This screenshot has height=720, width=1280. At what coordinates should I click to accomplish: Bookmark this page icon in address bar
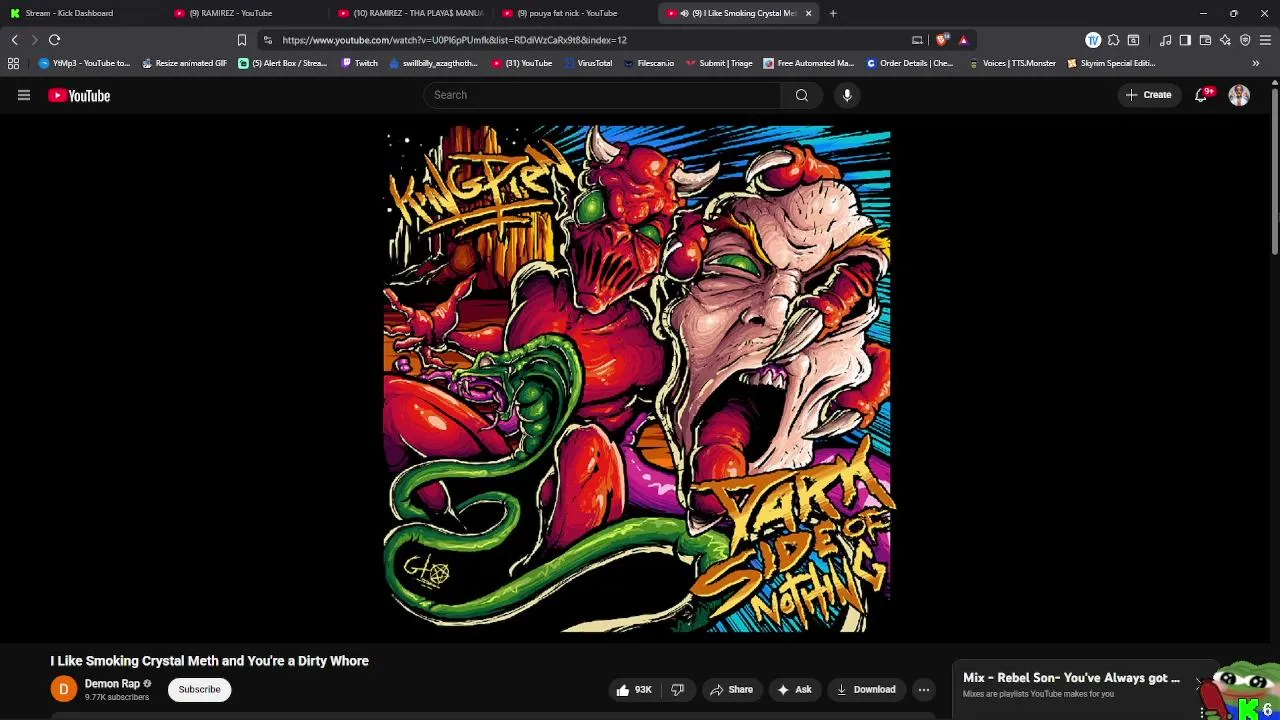tap(241, 40)
